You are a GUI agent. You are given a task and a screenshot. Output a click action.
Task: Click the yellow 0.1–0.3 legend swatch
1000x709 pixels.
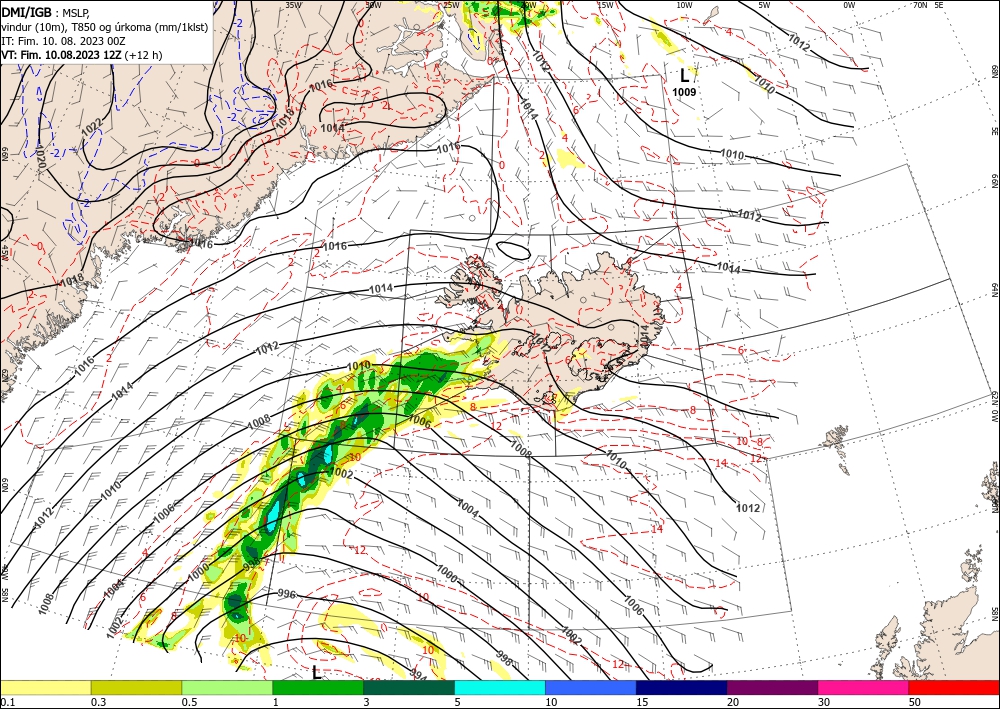coord(45,687)
